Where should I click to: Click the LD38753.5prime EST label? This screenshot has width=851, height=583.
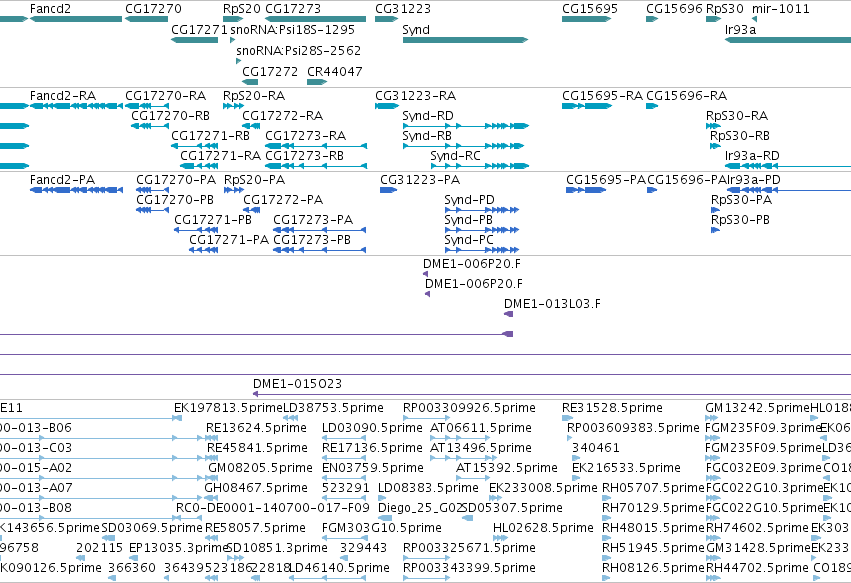point(333,408)
